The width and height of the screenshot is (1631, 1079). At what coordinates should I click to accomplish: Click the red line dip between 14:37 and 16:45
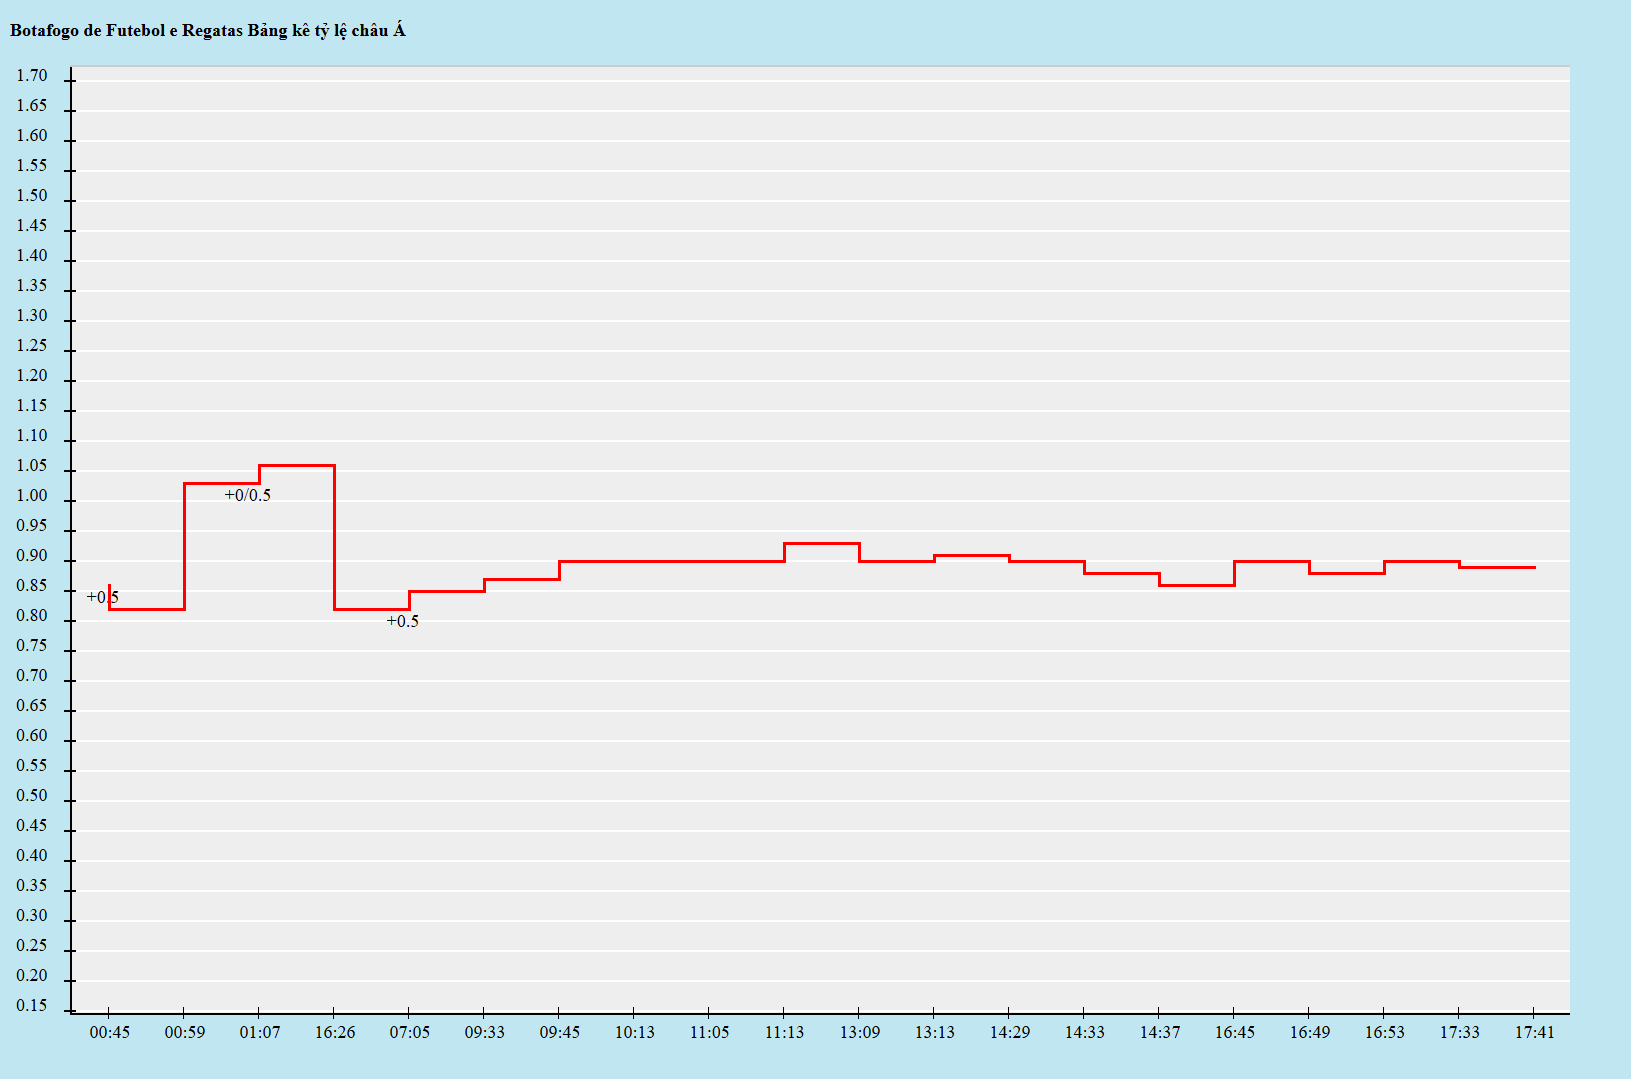coord(1197,585)
